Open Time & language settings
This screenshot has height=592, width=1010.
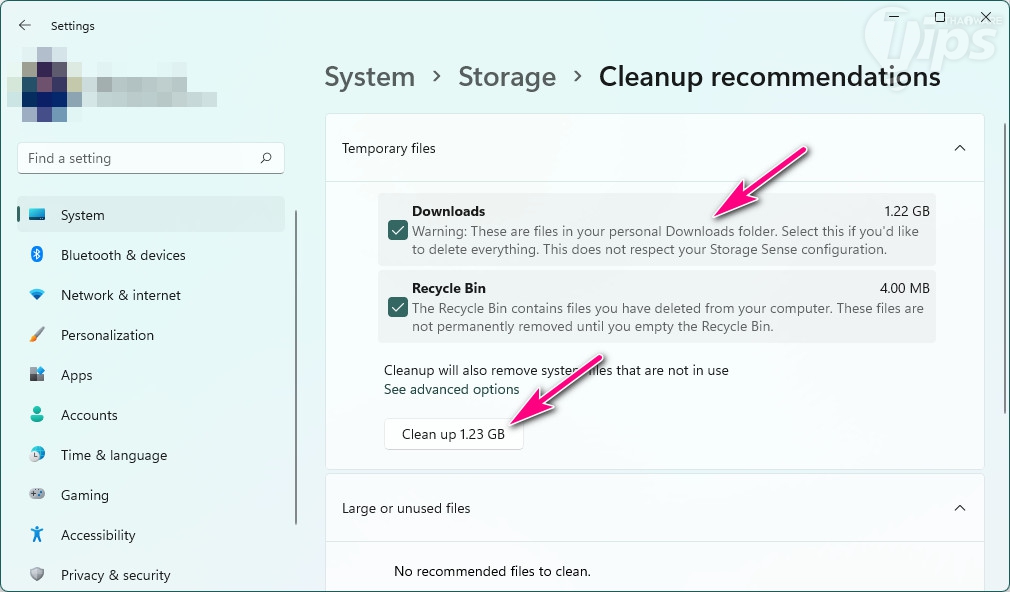(x=151, y=454)
